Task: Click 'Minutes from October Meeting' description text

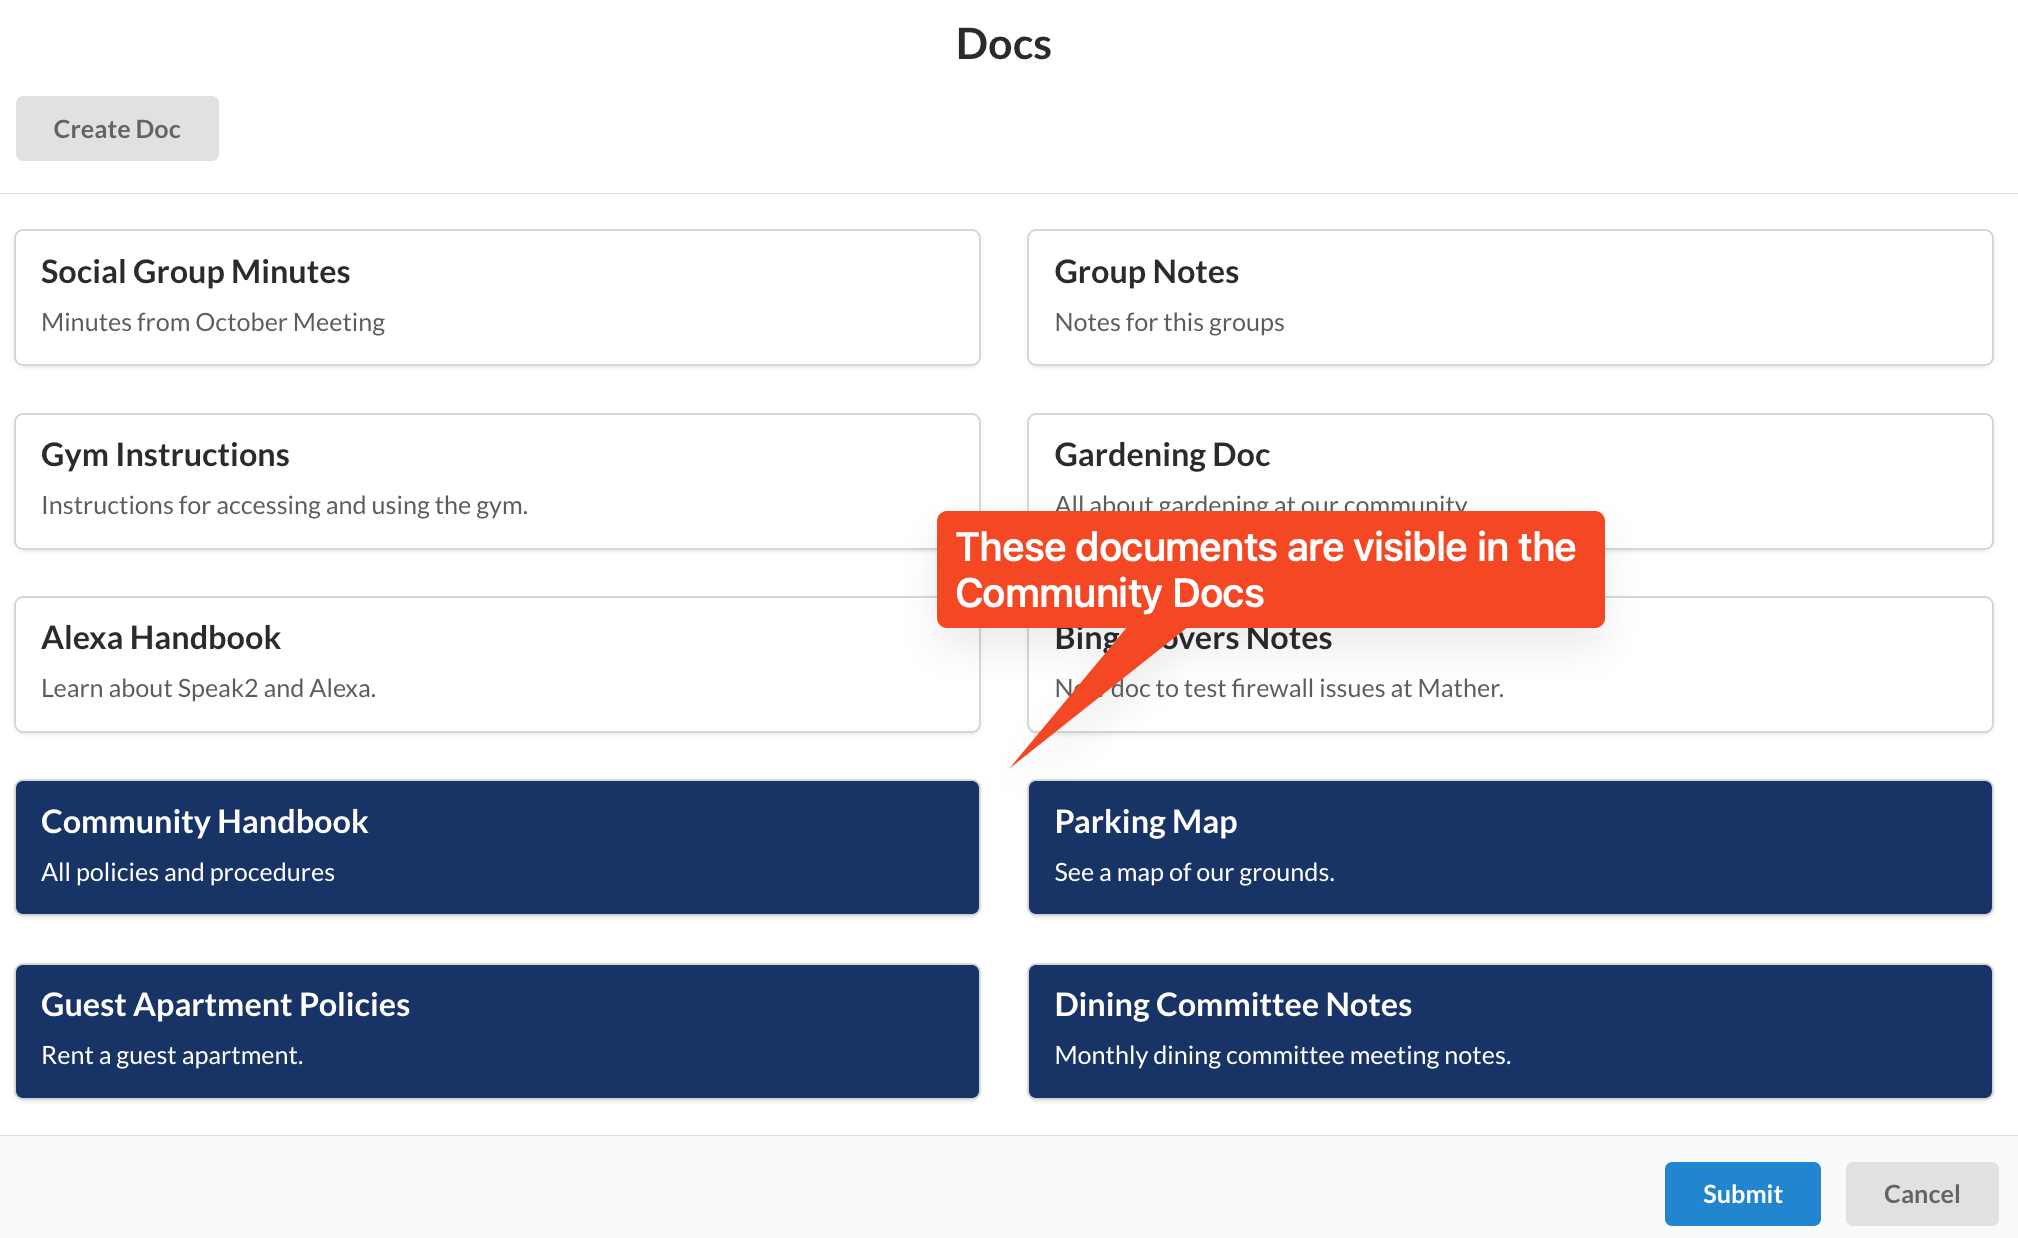Action: (x=213, y=323)
